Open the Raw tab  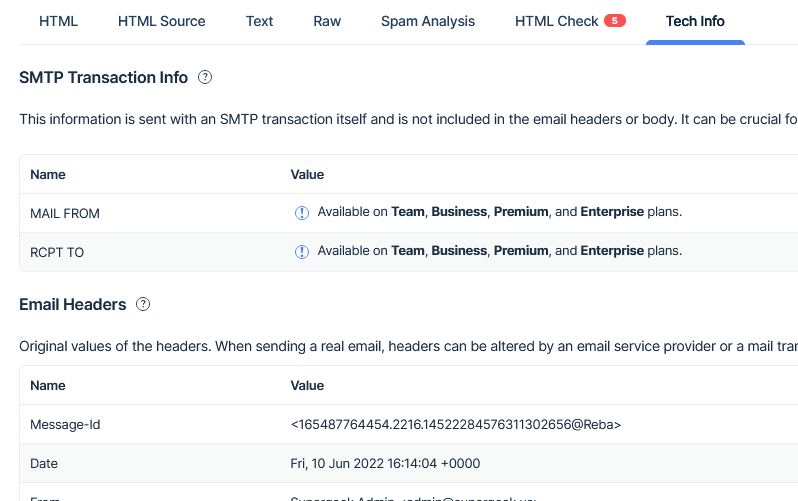pos(327,21)
